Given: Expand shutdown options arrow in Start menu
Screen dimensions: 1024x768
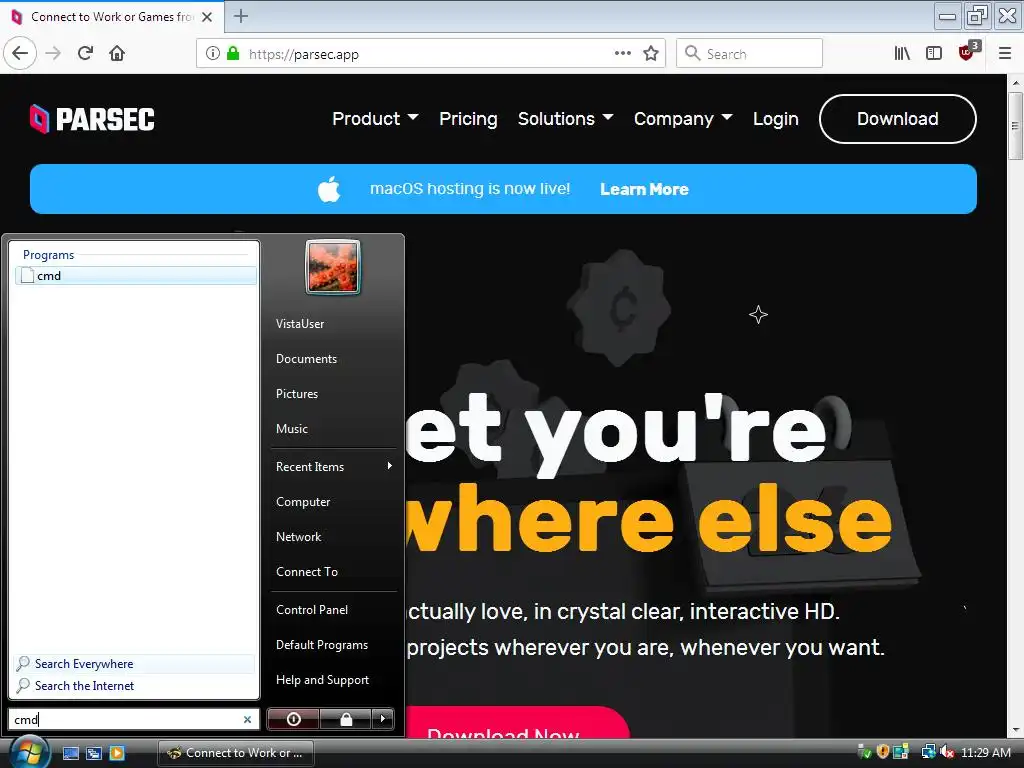Looking at the screenshot, I should pos(383,719).
